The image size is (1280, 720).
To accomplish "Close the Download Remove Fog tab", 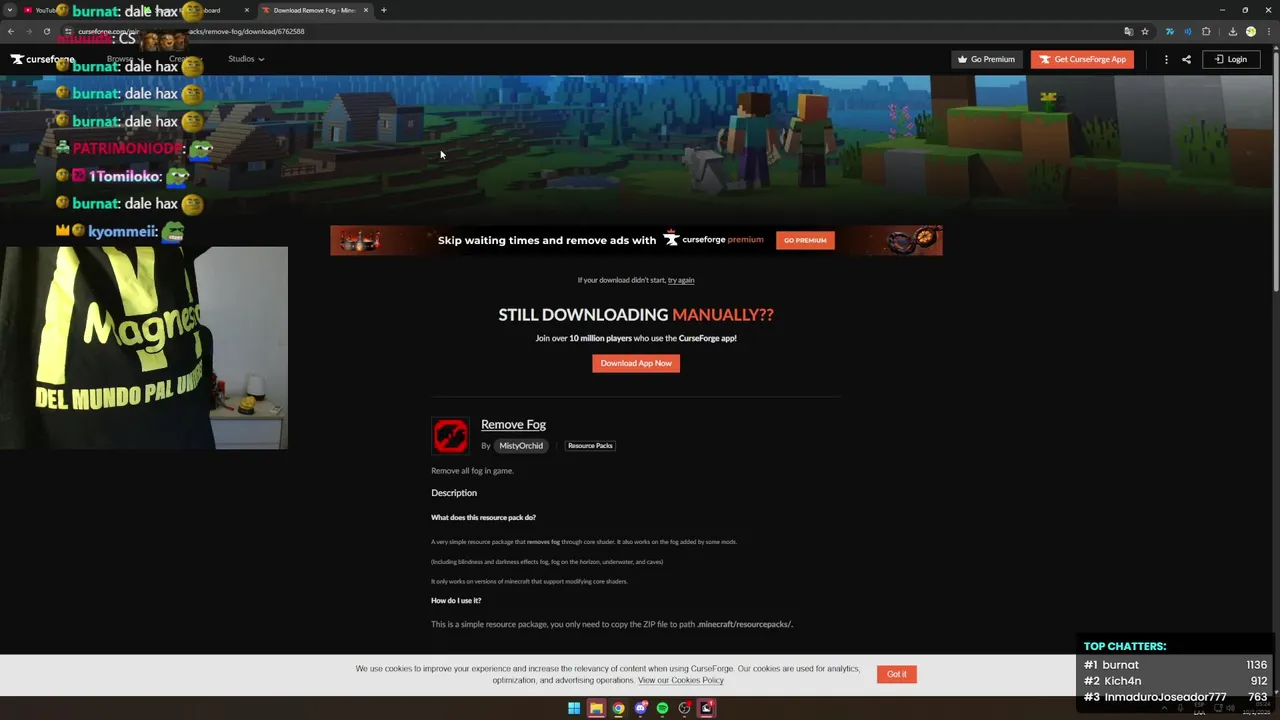I will click(x=366, y=10).
